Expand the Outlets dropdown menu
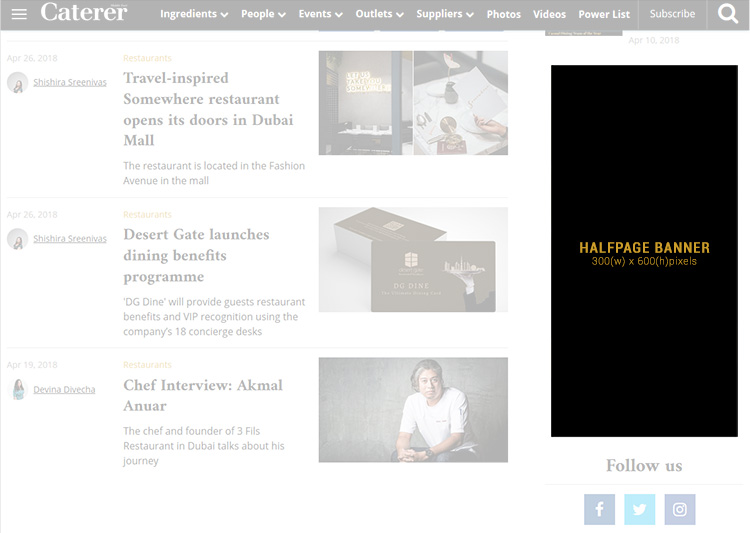 pos(379,14)
